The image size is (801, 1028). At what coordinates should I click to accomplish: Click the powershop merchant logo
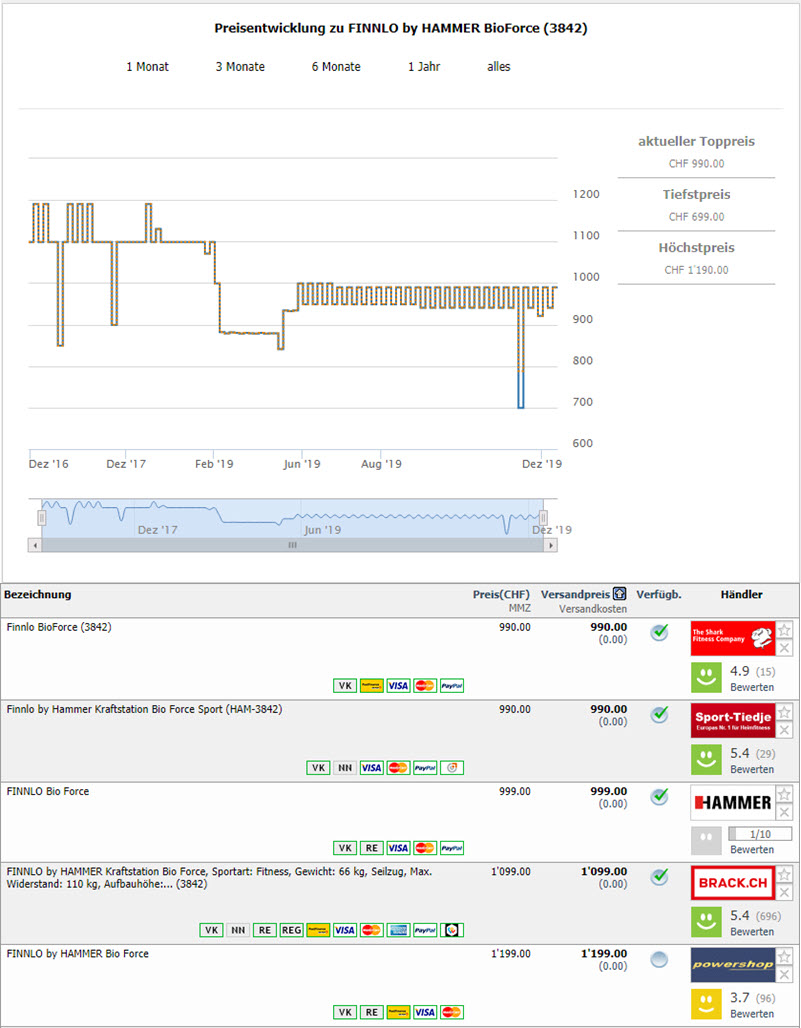coord(731,965)
